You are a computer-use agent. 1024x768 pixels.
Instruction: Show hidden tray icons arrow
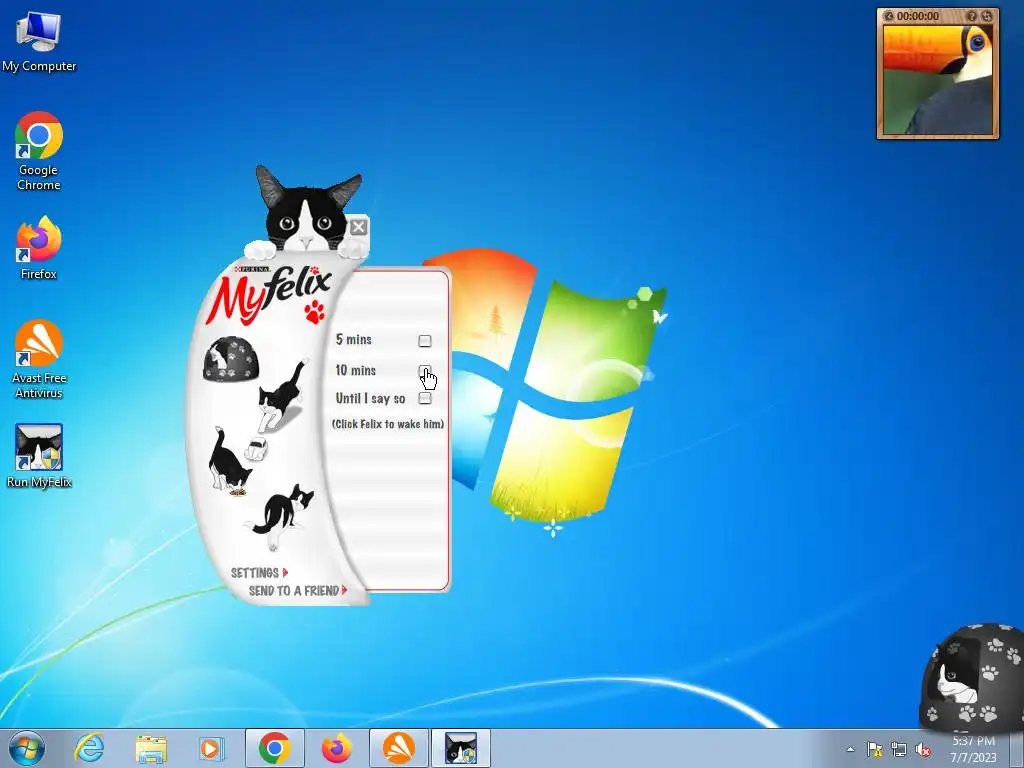pos(850,750)
